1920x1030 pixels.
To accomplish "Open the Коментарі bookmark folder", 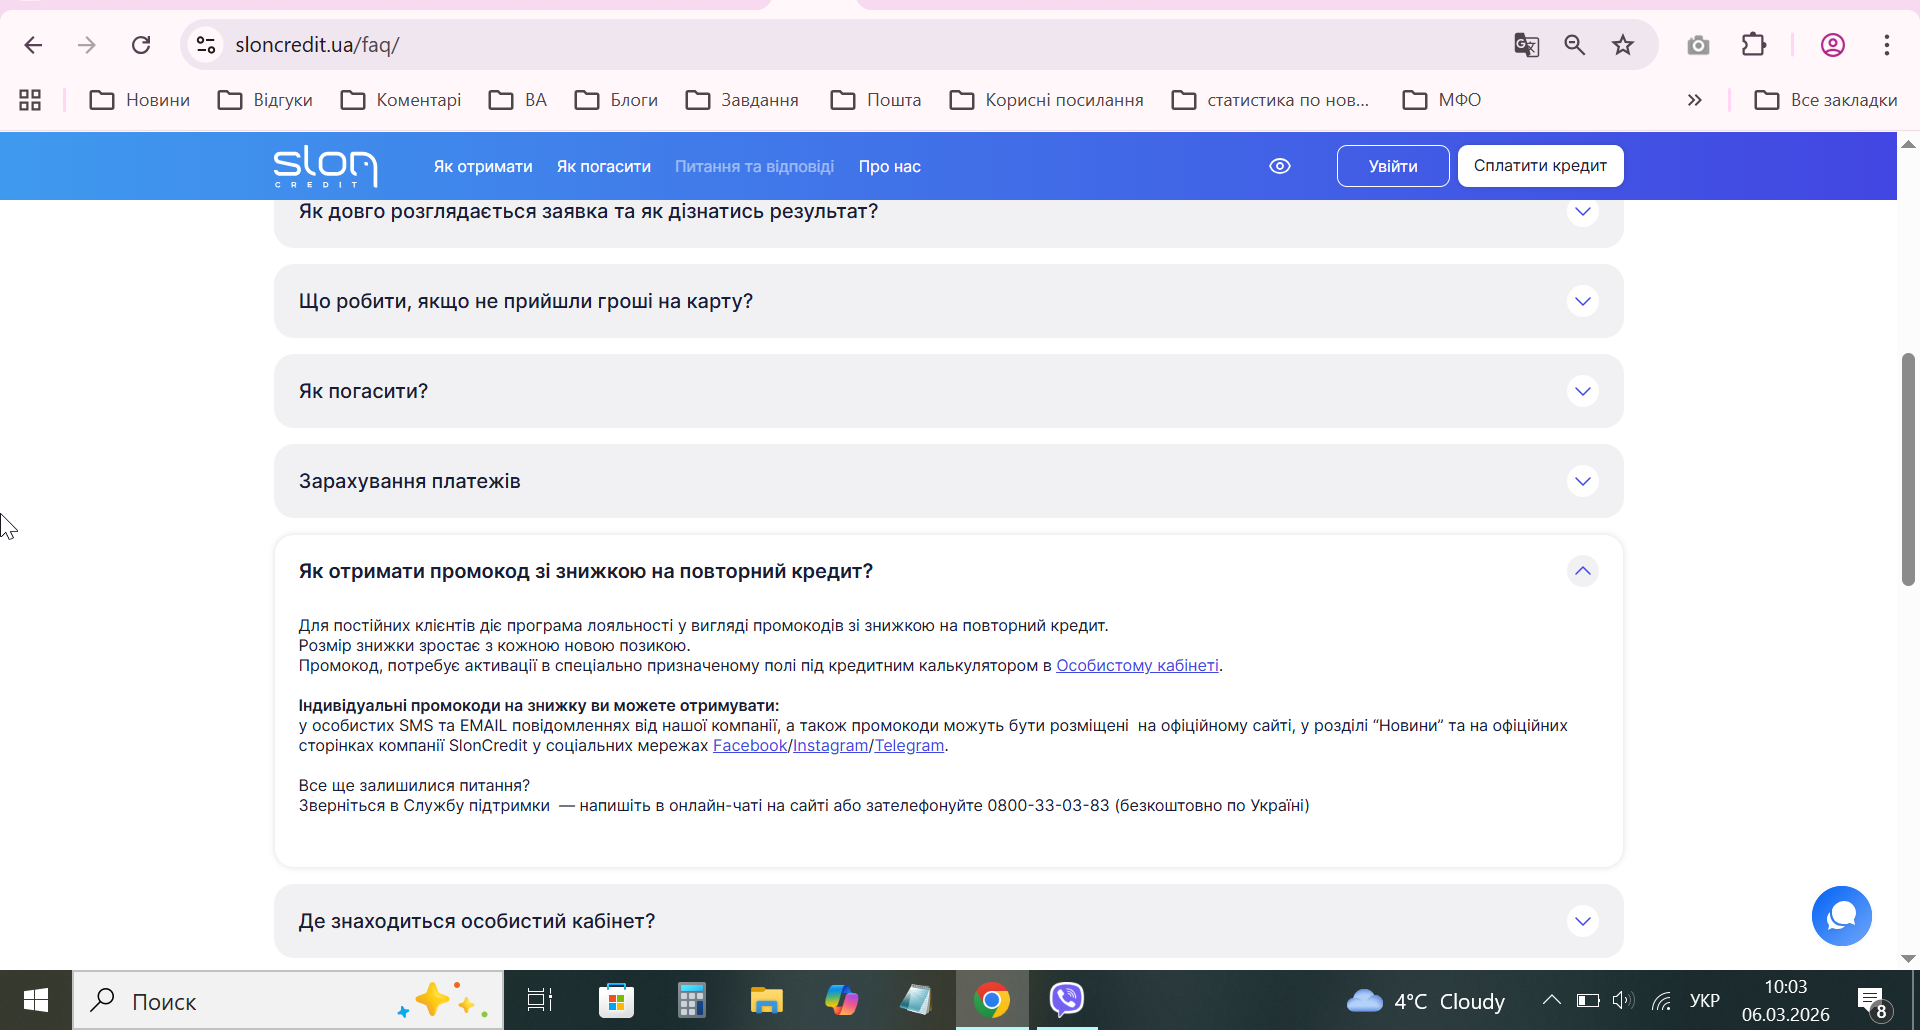I will pos(401,100).
